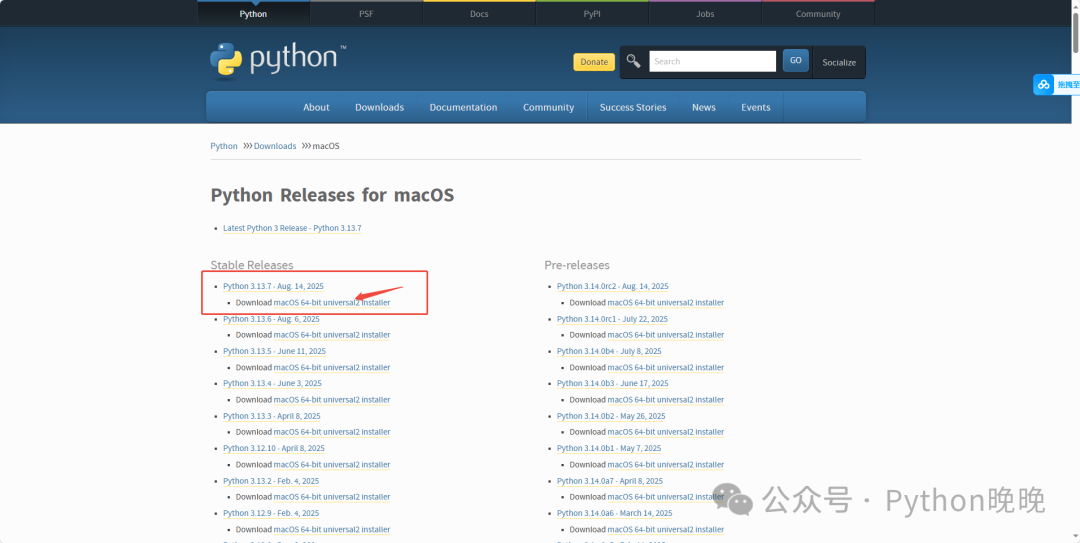Viewport: 1080px width, 543px height.
Task: Click the Python breadcrumb link
Action: (224, 146)
